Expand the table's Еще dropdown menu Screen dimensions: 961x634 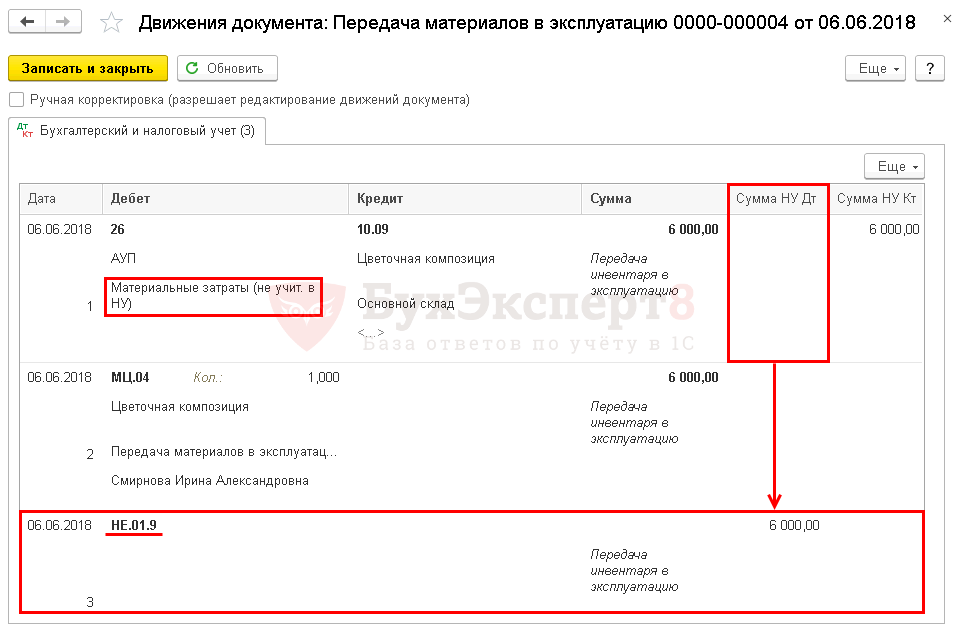[894, 166]
